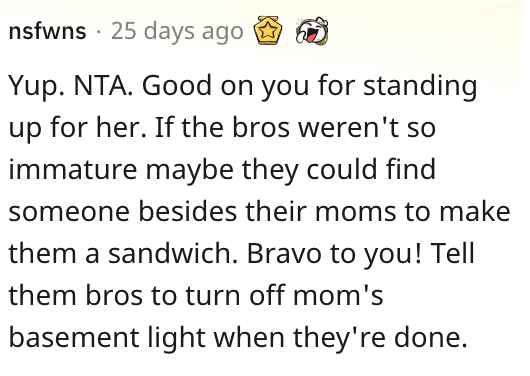
Task: Click the word "mom's" in the sixth line
Action: pyautogui.click(x=338, y=296)
